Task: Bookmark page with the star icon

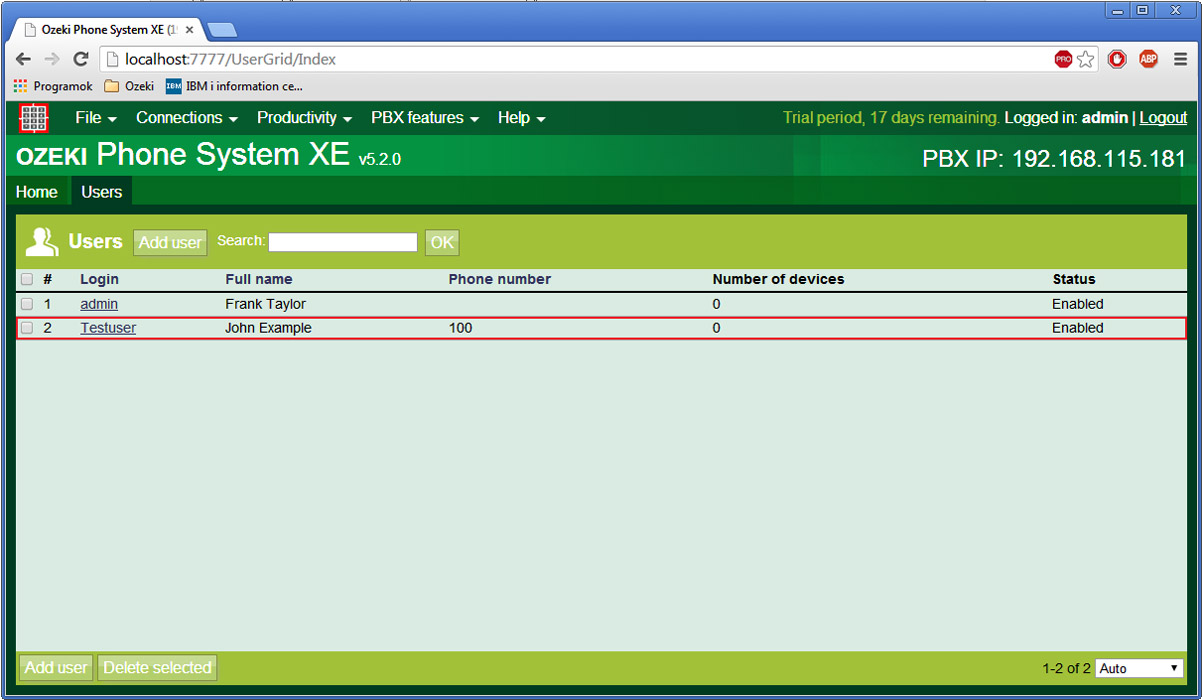Action: 1086,59
